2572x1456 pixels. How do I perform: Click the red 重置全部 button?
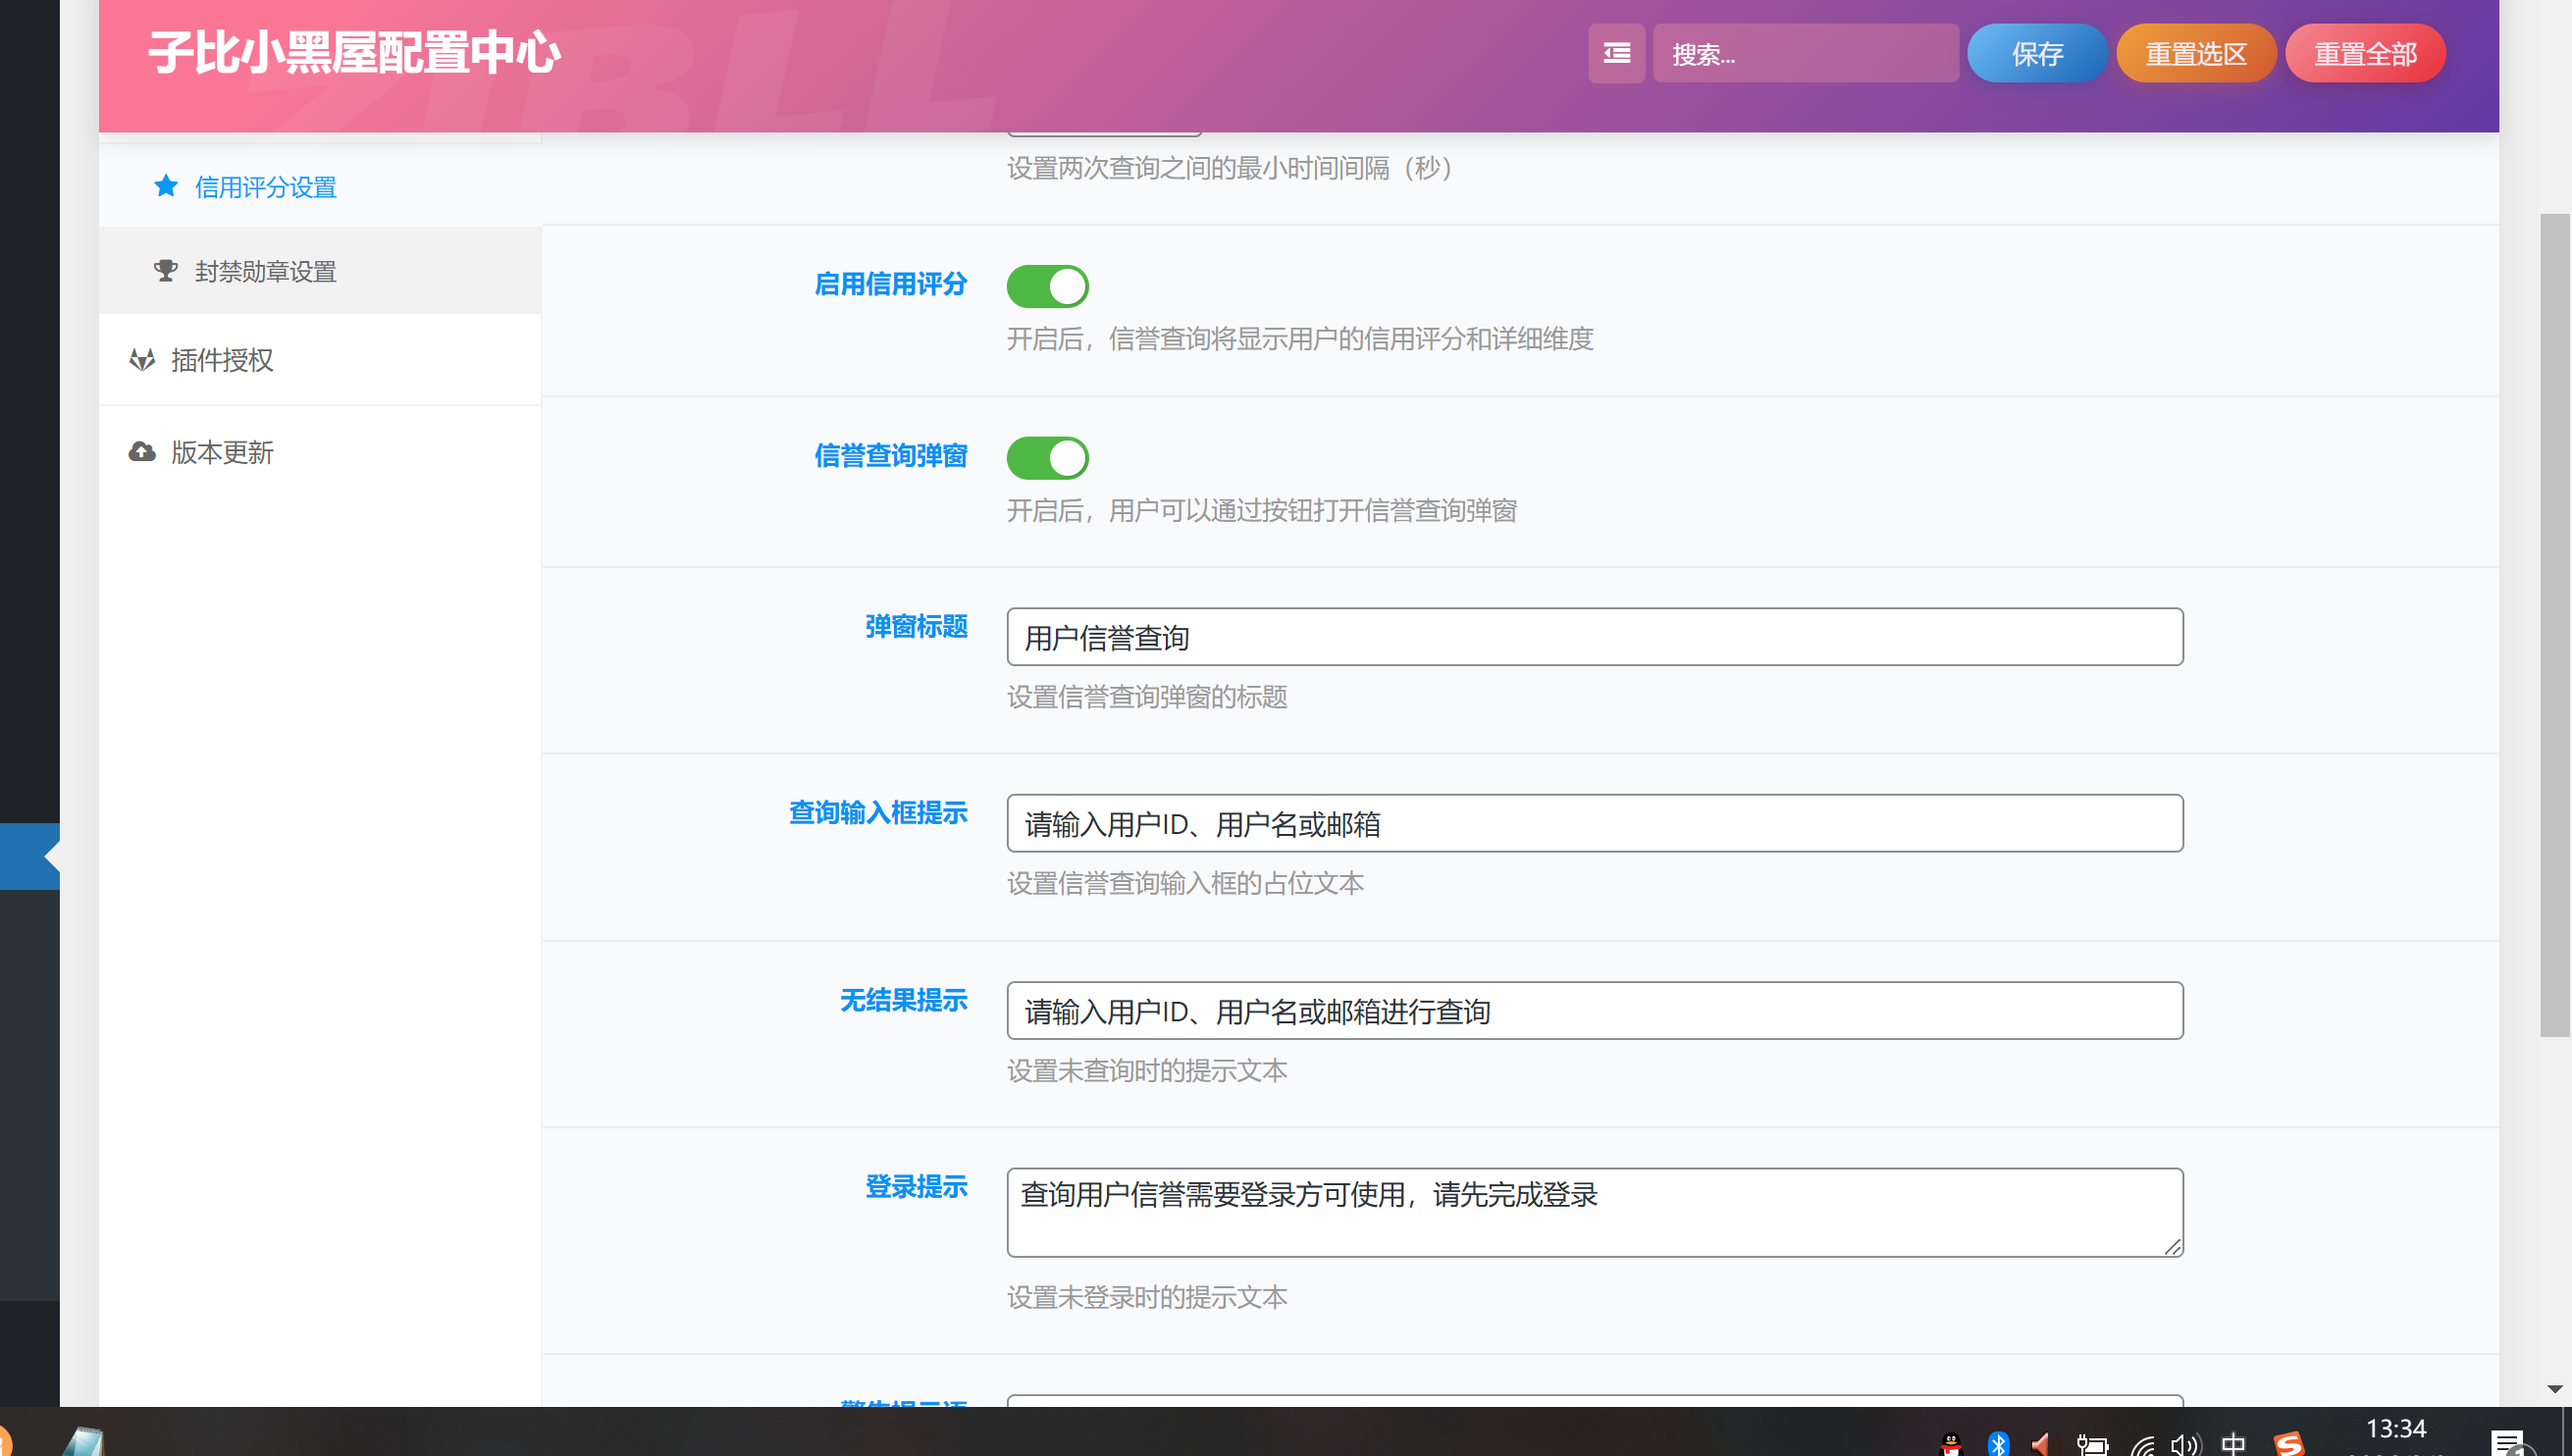(x=2365, y=53)
